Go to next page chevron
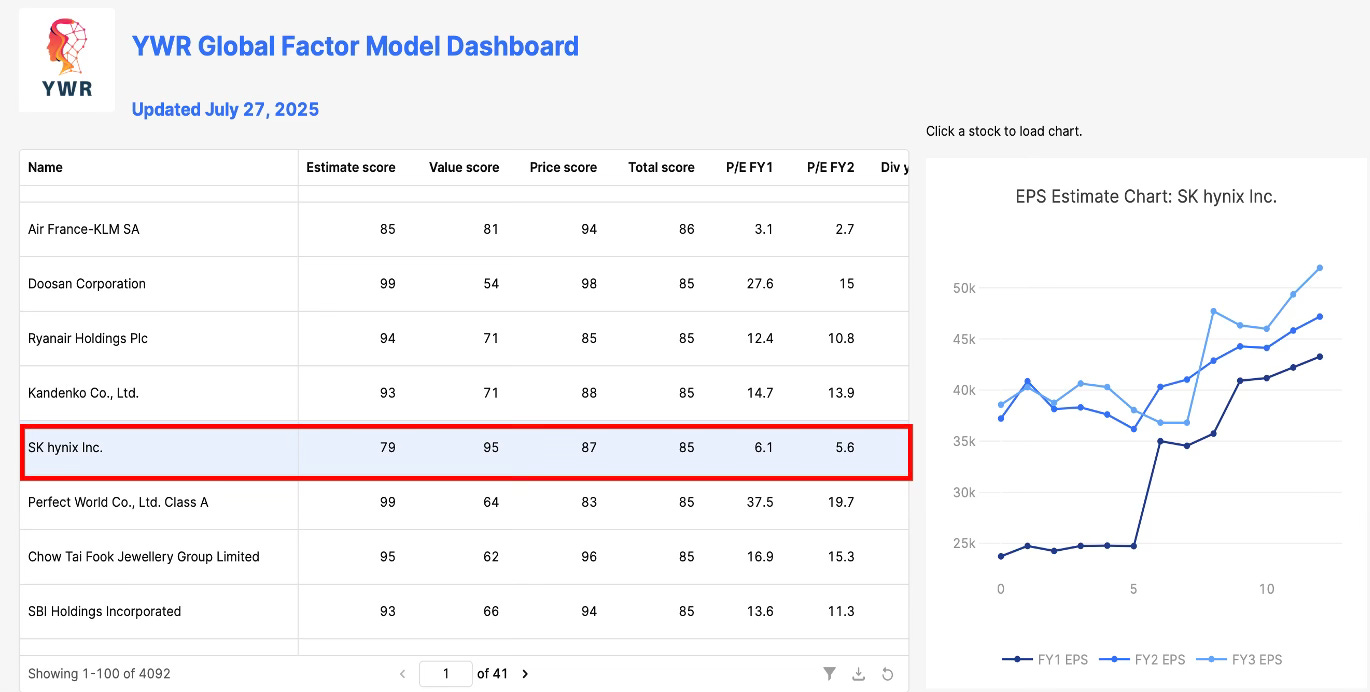Image resolution: width=1370 pixels, height=692 pixels. (525, 674)
